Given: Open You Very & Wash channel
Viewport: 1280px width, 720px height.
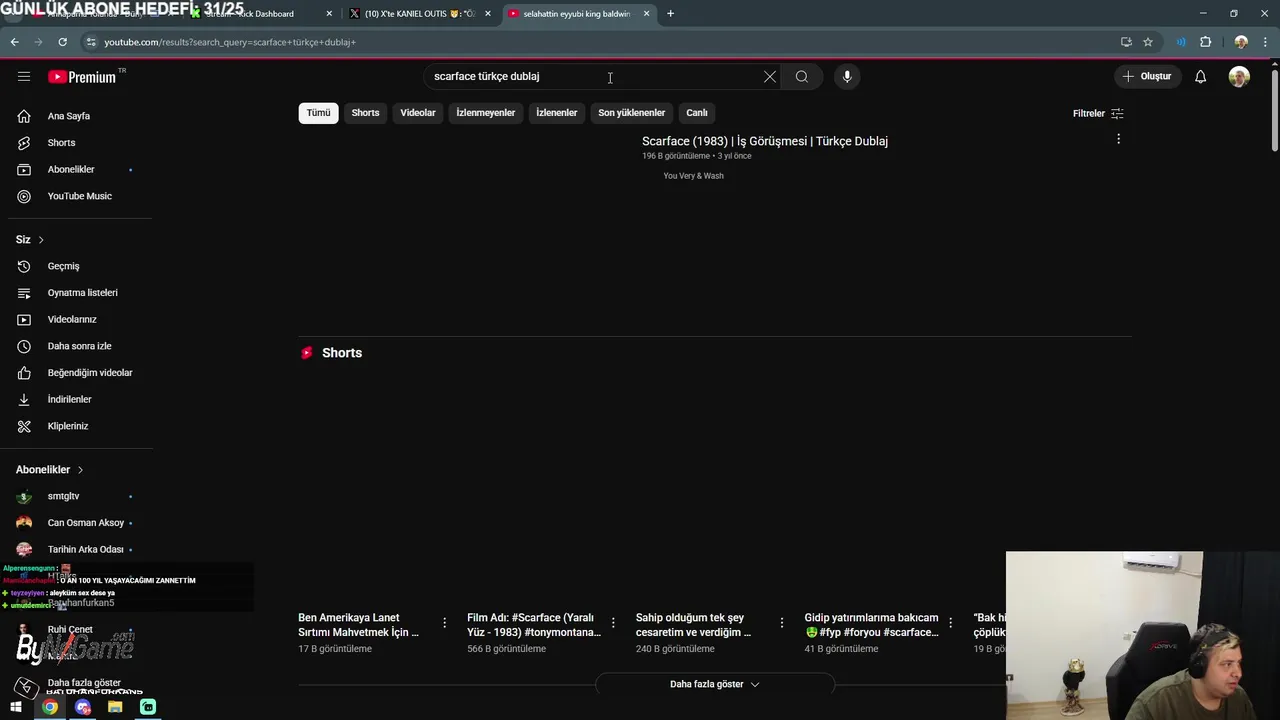Looking at the screenshot, I should point(693,176).
